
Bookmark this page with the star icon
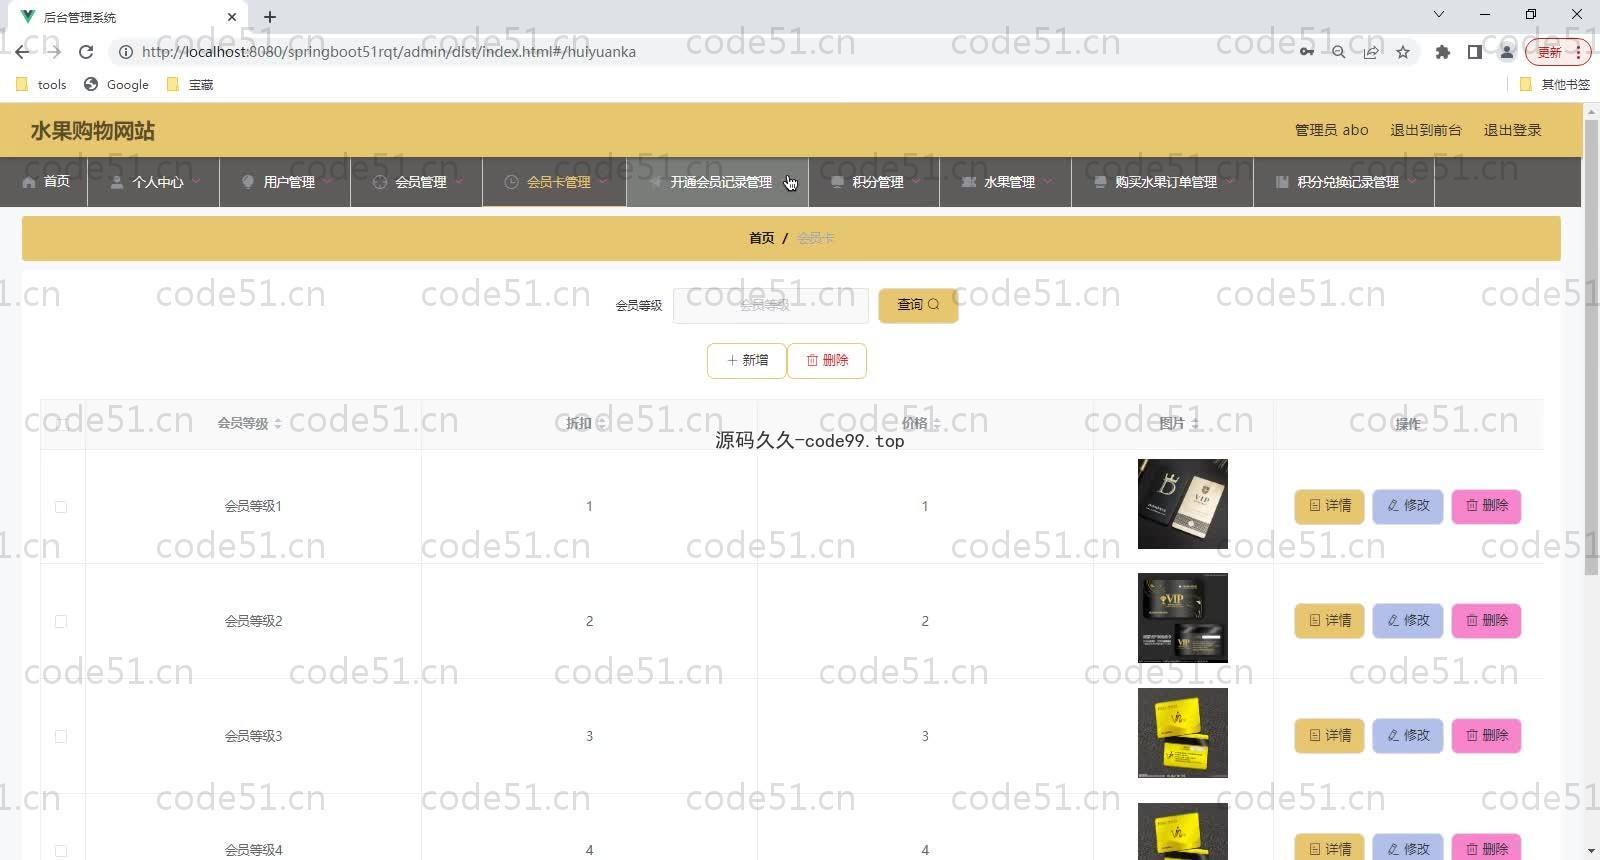click(x=1403, y=52)
